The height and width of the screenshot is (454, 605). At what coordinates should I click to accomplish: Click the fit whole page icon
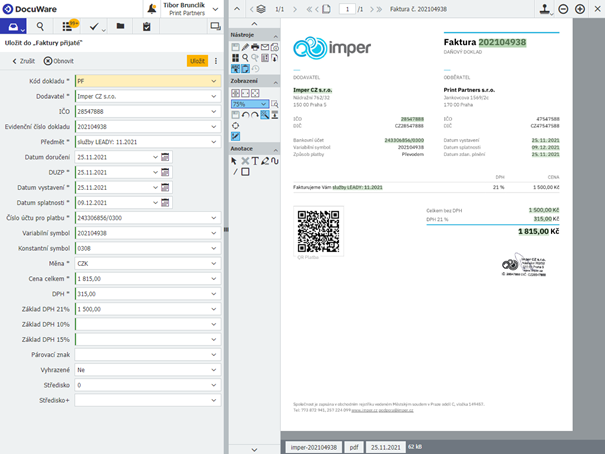coord(255,93)
